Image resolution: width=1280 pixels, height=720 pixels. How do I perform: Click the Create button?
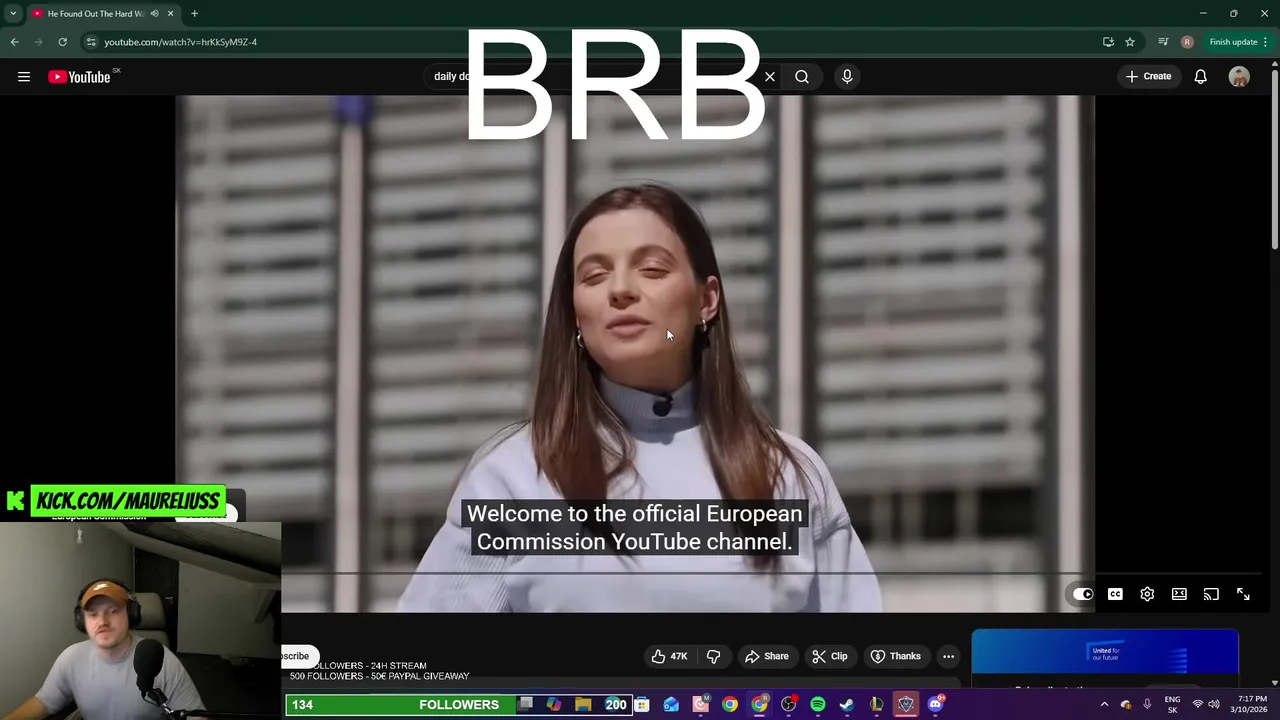click(x=1148, y=76)
